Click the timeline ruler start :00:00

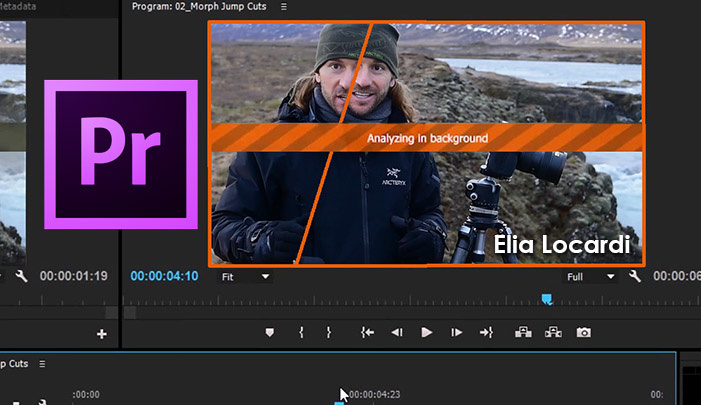86,394
